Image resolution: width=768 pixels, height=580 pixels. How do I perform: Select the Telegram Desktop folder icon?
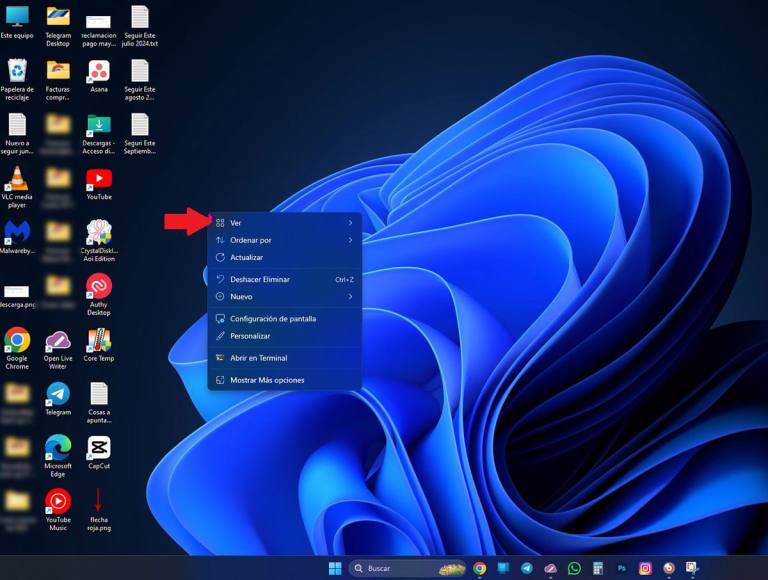[58, 26]
